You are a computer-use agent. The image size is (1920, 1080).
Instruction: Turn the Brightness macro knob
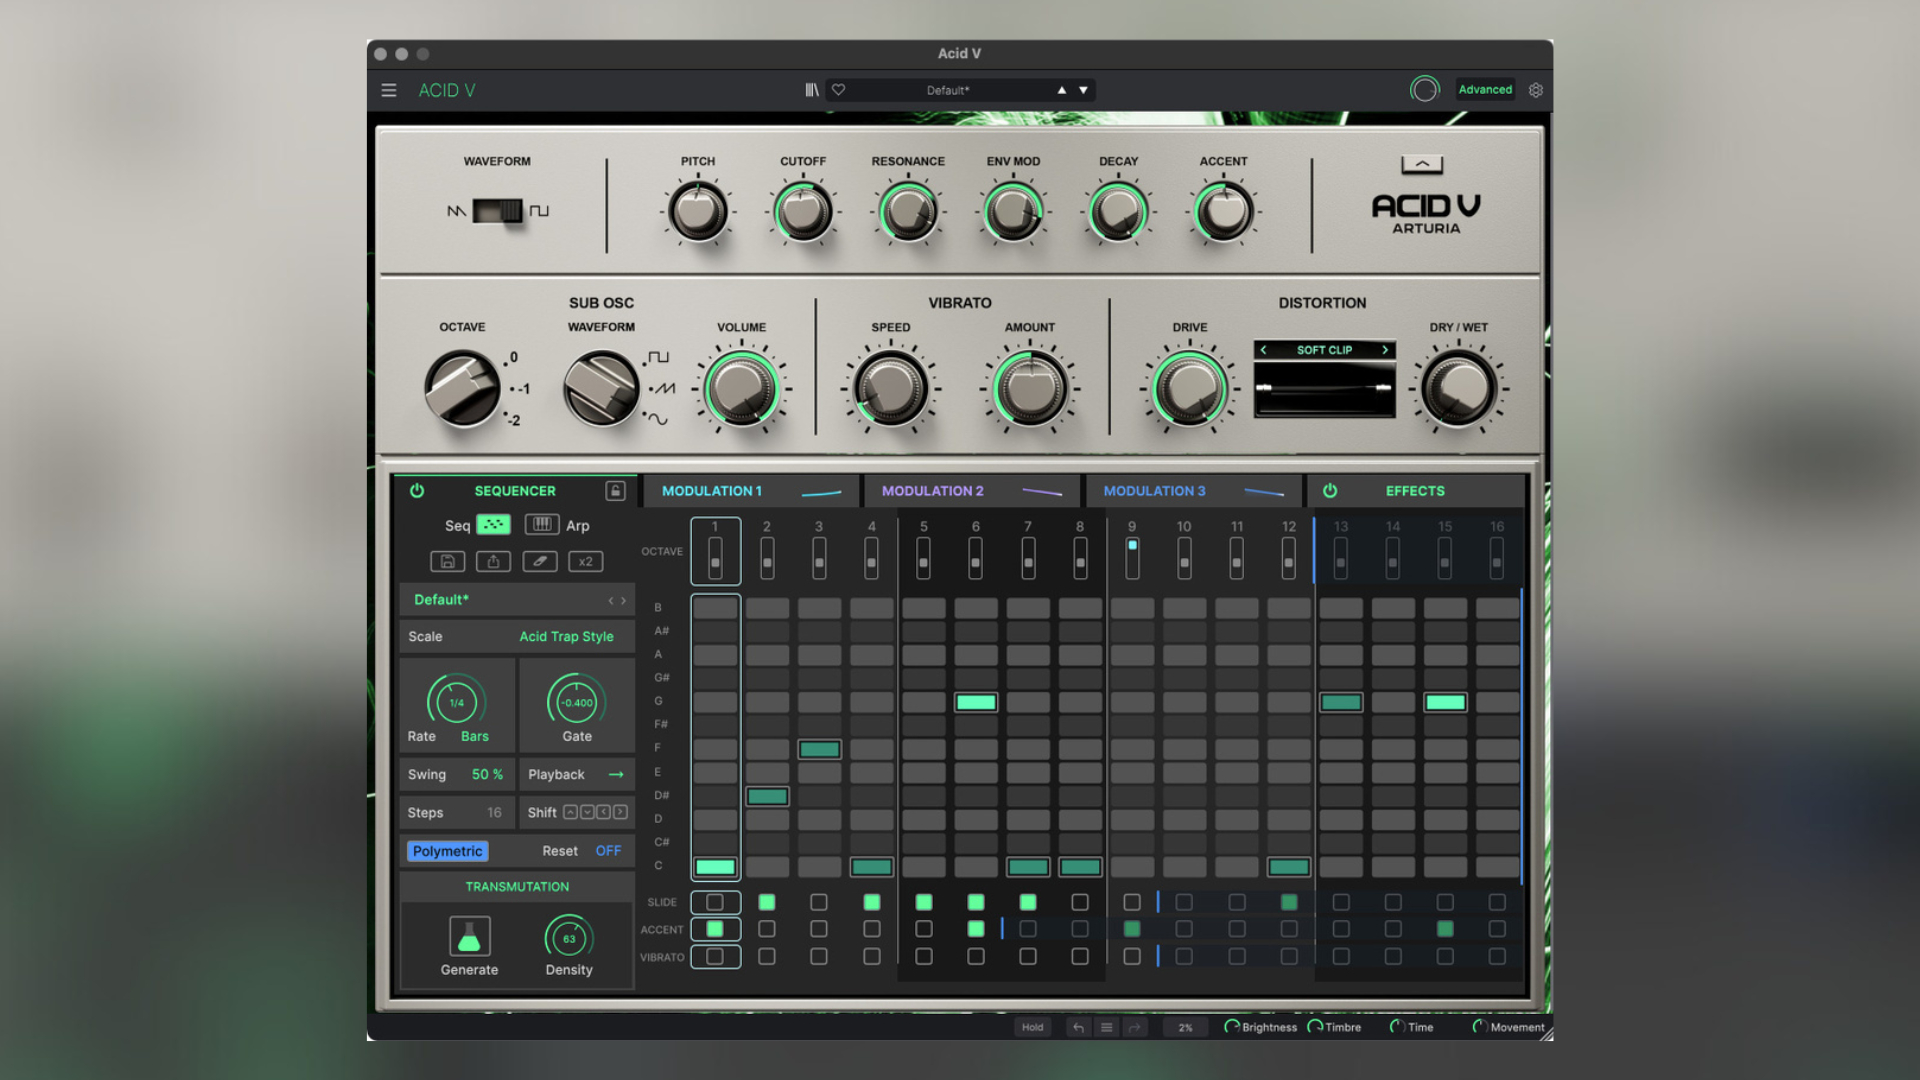tap(1231, 1027)
